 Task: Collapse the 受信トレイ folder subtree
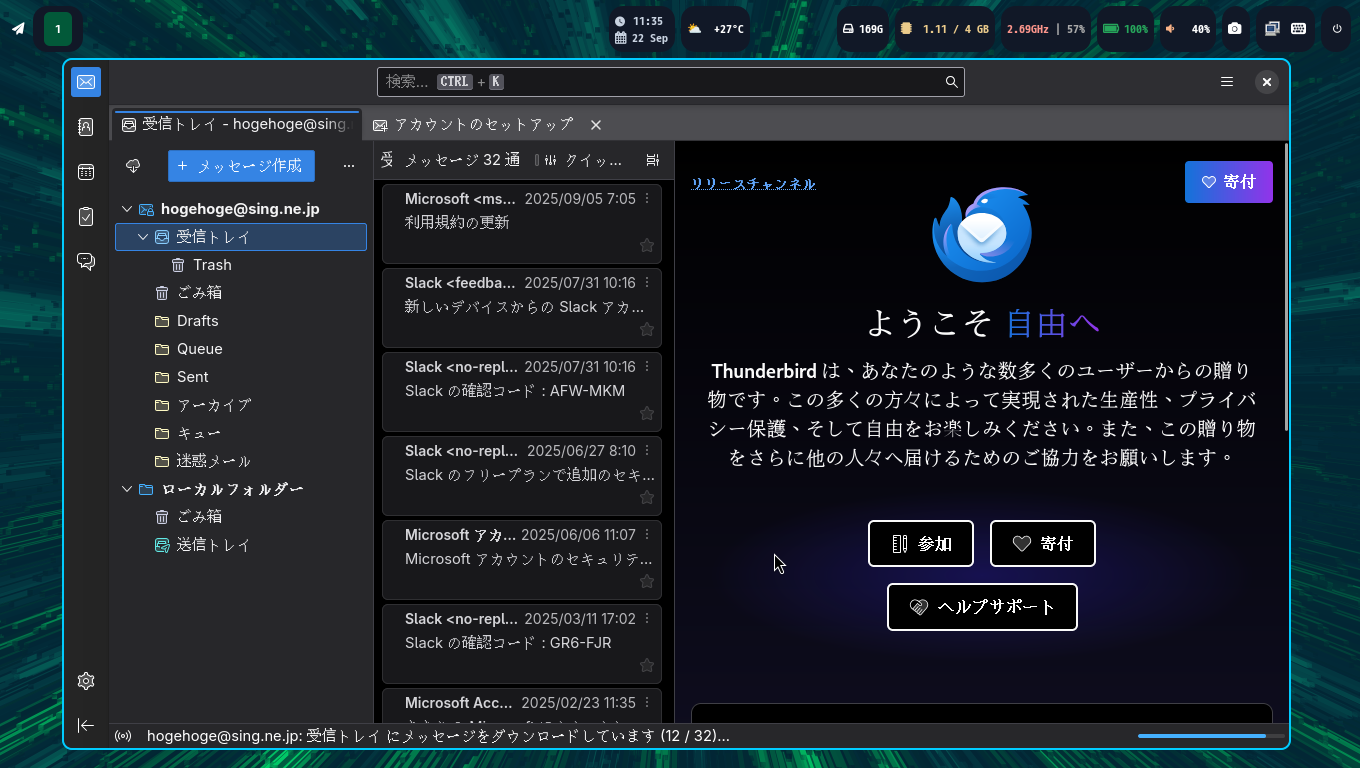(143, 237)
